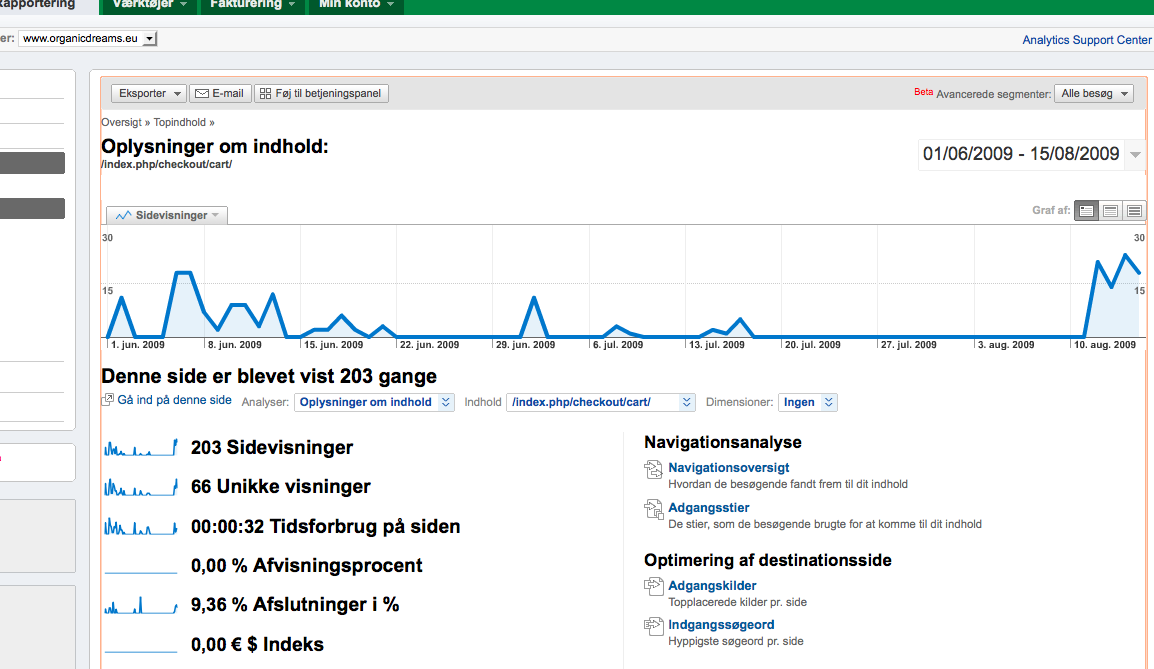Open the Min konto menu

pos(356,5)
